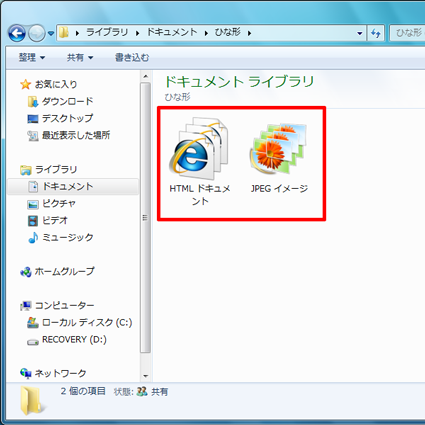Open recent pages dropdown next to Forward button

coord(51,33)
